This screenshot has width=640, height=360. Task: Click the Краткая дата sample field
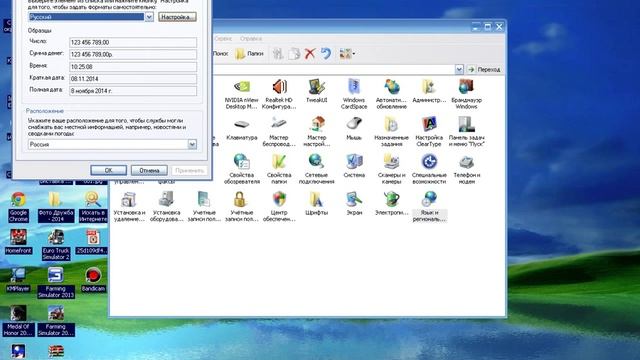tap(133, 79)
